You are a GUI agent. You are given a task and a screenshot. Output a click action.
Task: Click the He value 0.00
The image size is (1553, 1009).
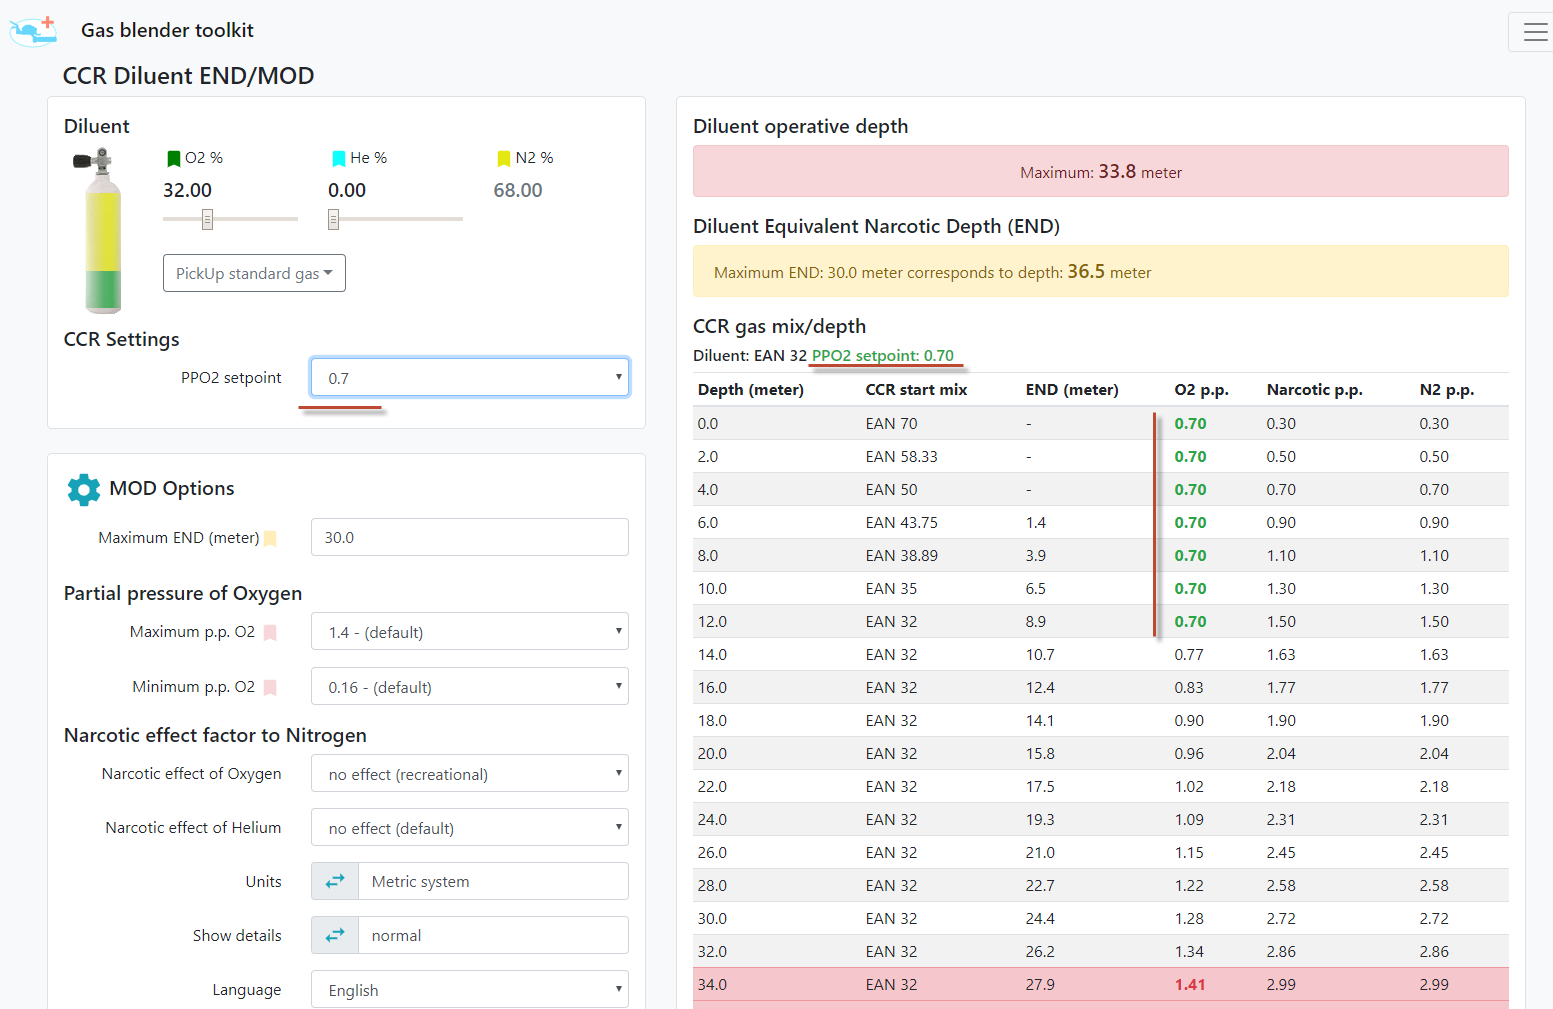tap(347, 190)
